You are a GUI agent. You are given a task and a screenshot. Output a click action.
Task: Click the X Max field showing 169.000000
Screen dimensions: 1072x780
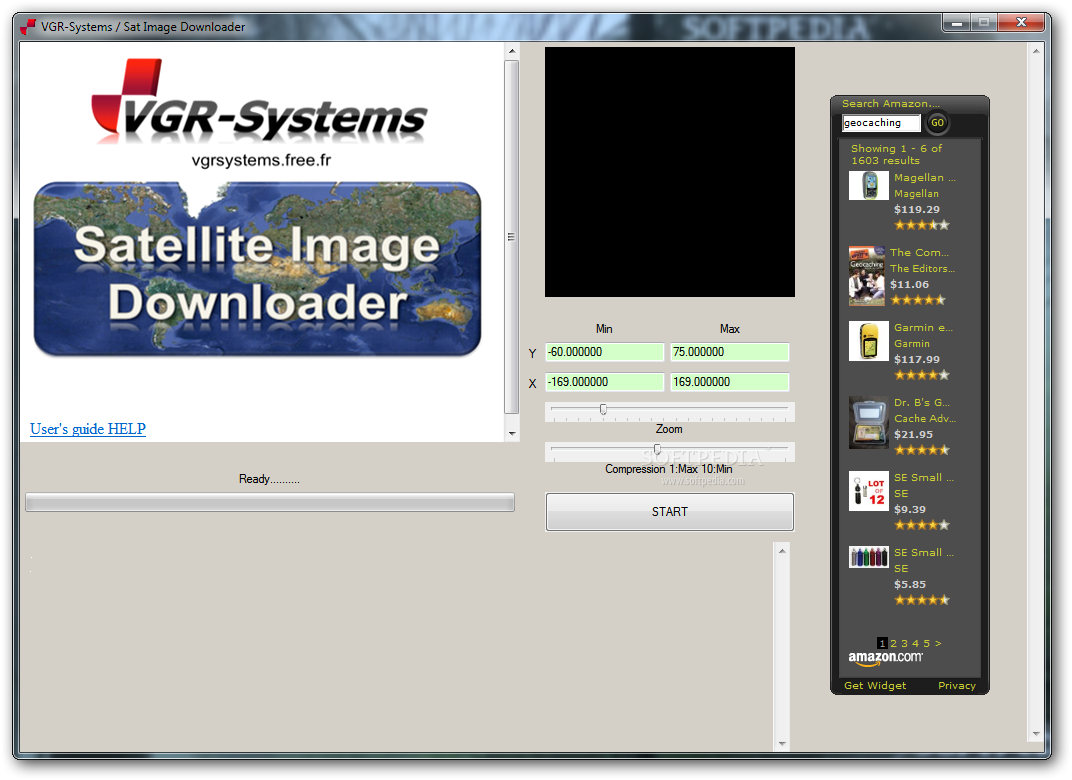[729, 382]
